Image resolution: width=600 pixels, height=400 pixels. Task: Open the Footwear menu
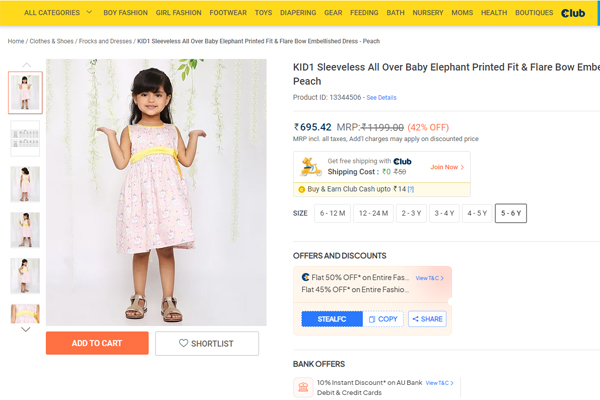click(x=228, y=13)
